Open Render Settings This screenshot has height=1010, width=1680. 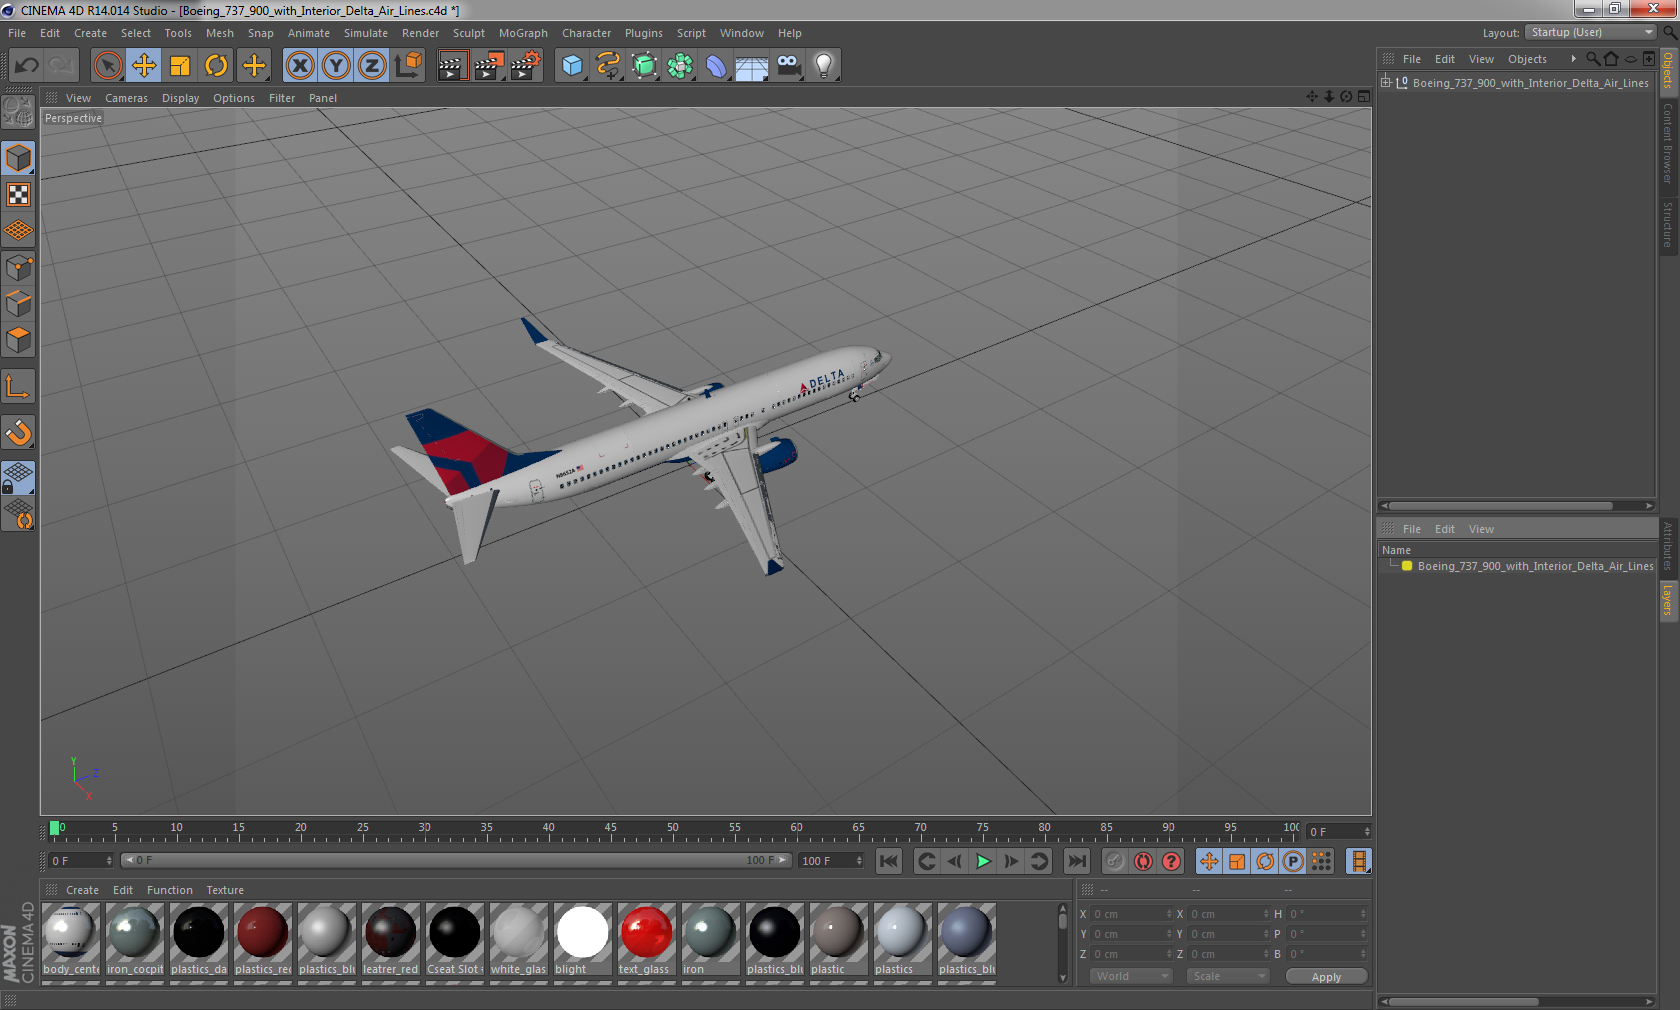526,66
